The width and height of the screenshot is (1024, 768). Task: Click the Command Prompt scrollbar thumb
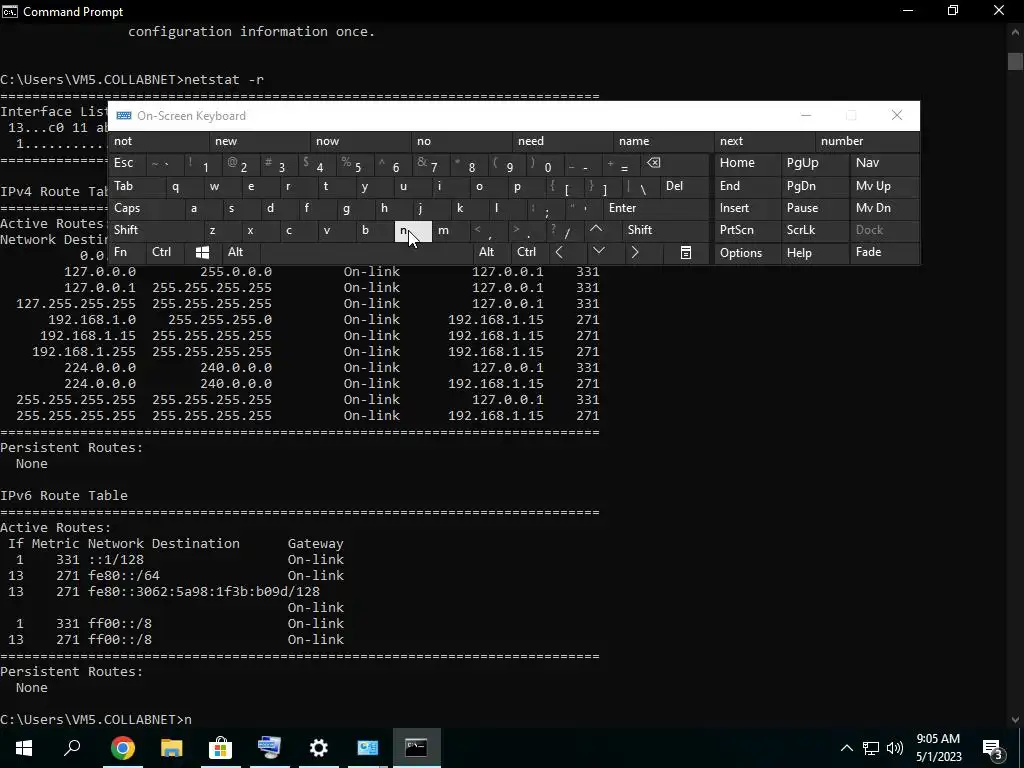[1014, 60]
